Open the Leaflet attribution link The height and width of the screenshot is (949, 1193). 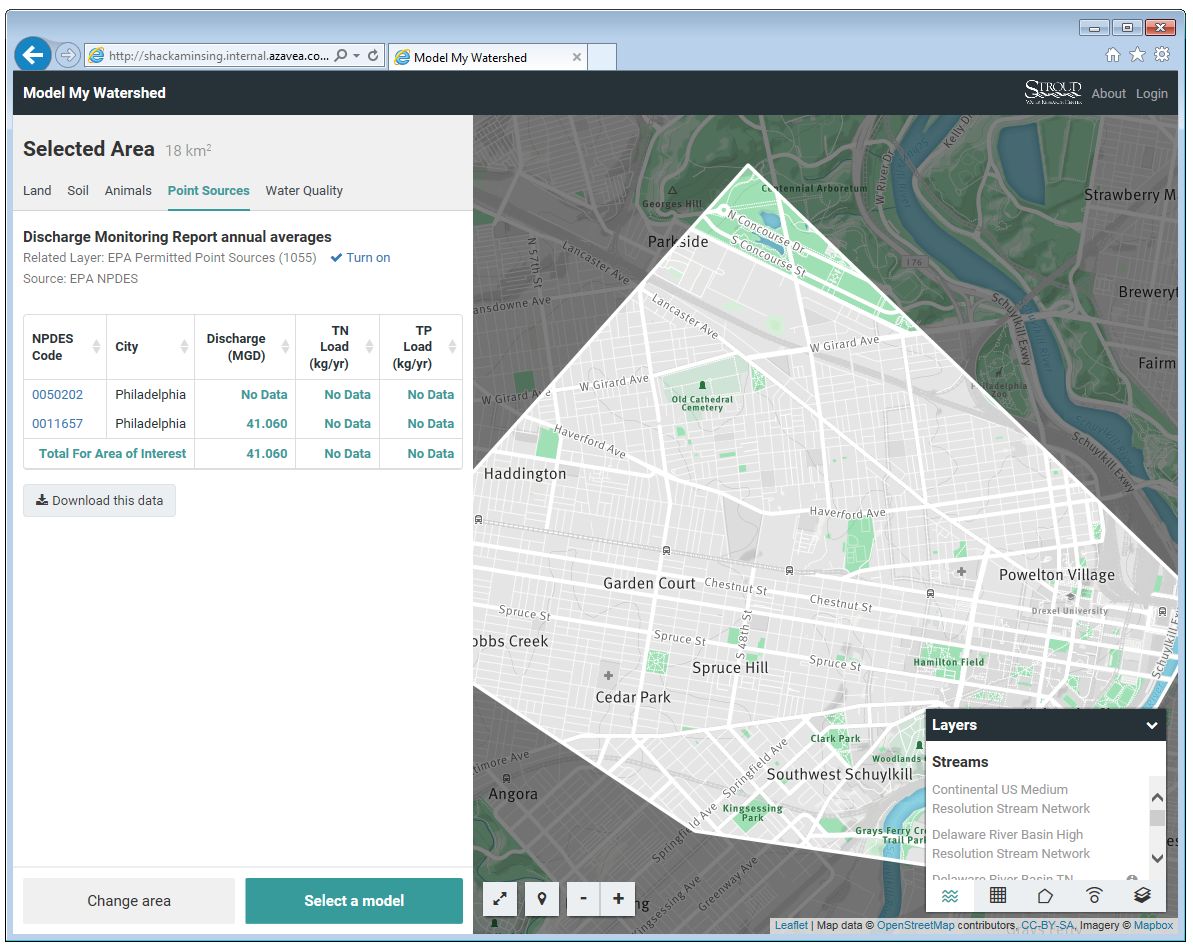pos(791,925)
